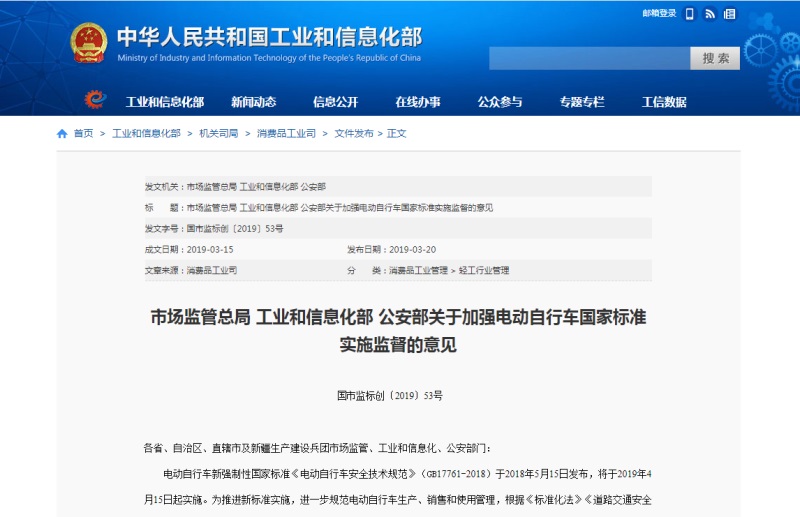Click 文章来源 消费品工业司 text
Screen dimensions: 800x517
191,270
